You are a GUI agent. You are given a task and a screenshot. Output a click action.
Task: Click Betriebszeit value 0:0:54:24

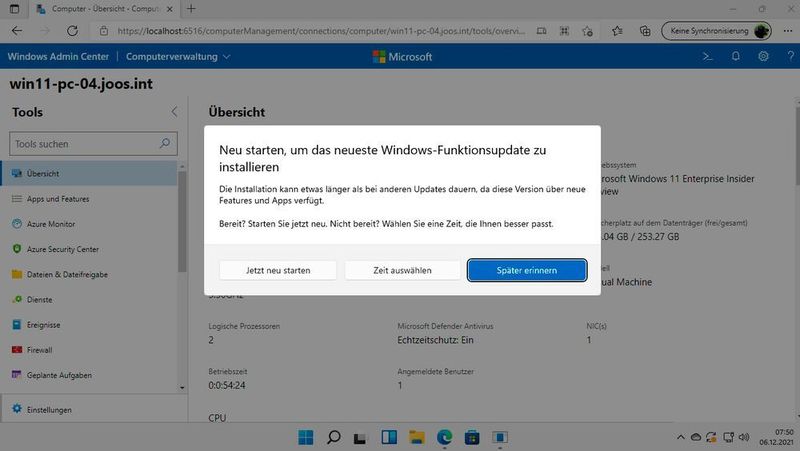pyautogui.click(x=227, y=385)
